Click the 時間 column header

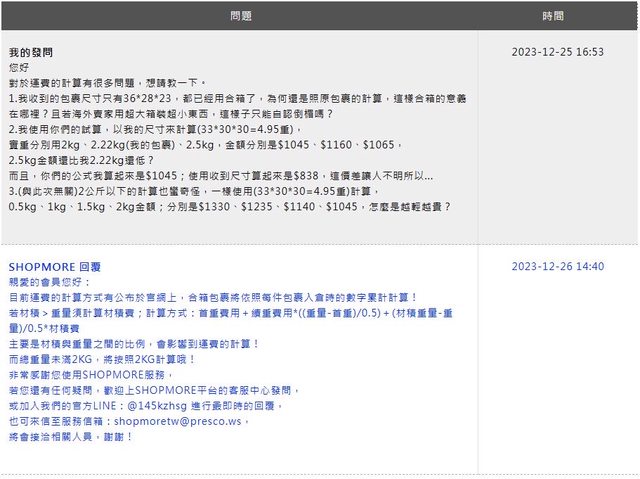[553, 16]
